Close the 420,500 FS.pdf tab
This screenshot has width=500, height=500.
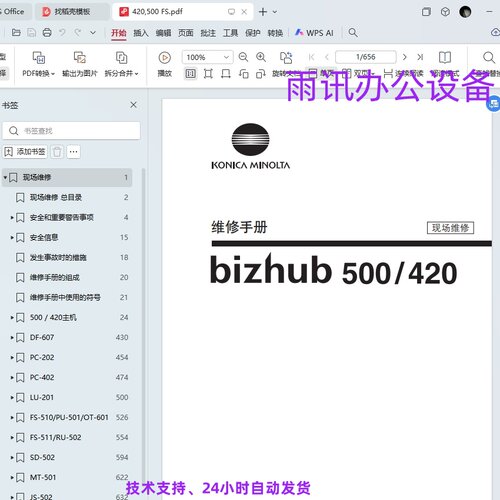coord(244,12)
